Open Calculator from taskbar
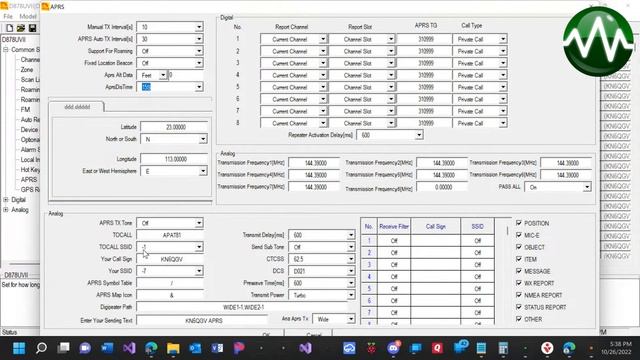Image resolution: width=640 pixels, height=360 pixels. 503,348
